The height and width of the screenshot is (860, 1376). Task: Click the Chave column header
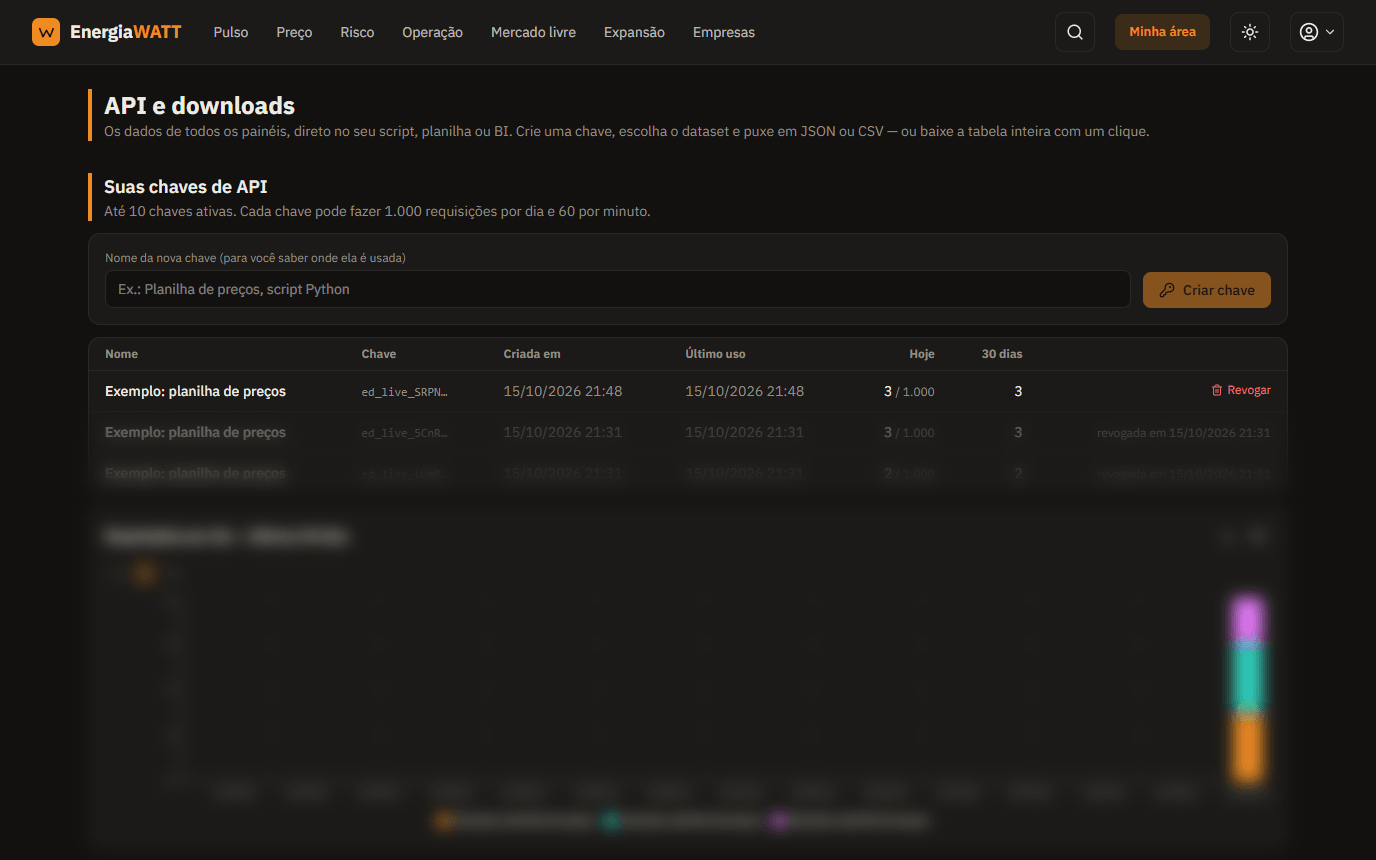(x=379, y=354)
